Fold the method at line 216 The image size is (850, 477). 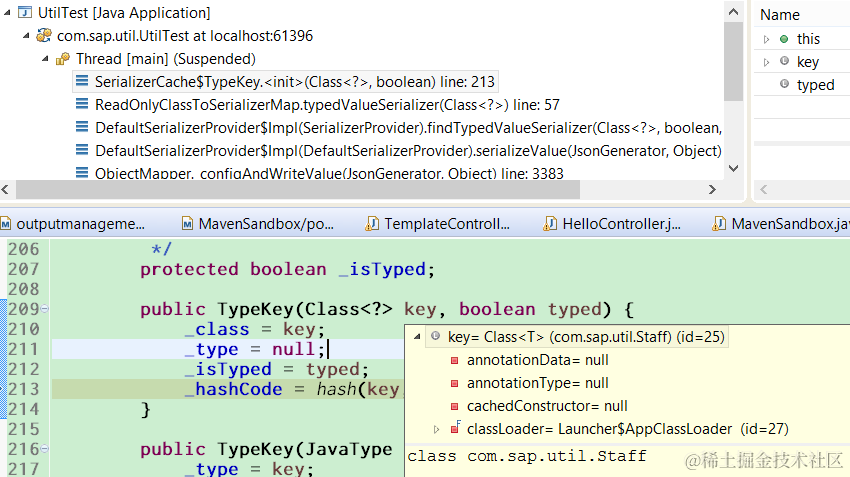[45, 449]
